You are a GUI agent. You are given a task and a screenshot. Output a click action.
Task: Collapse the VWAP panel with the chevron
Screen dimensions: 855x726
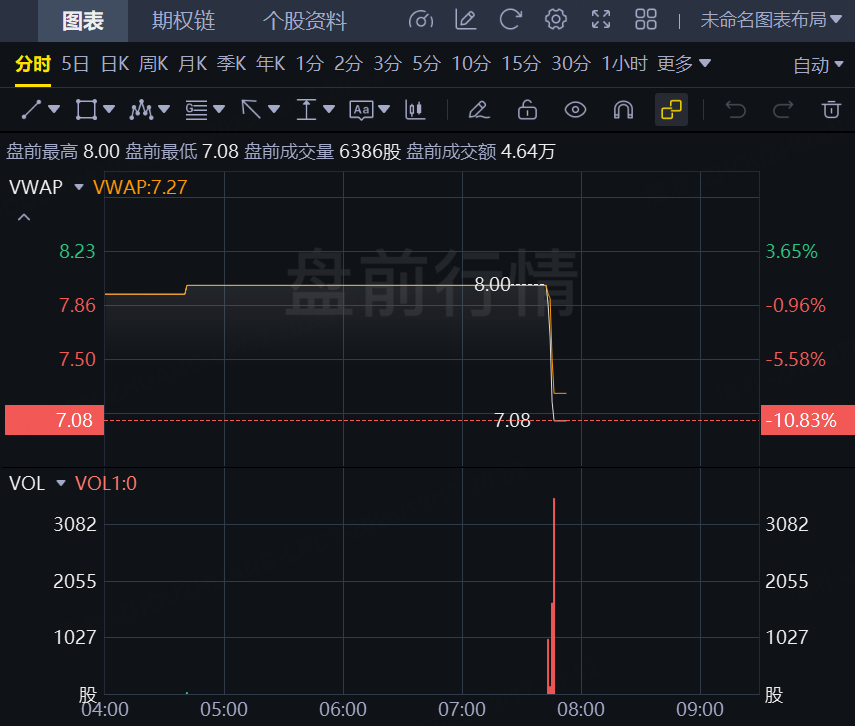(x=23, y=216)
